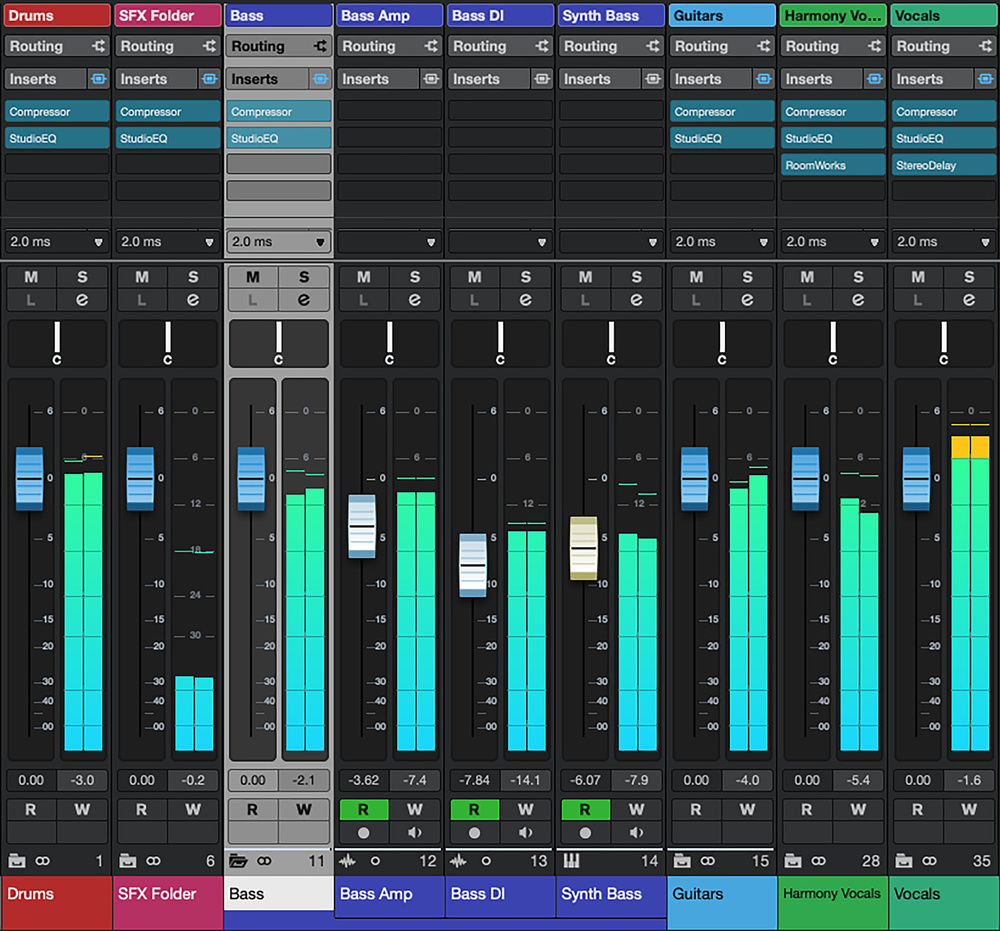Edit channel settings for Harmony Vocals
This screenshot has width=1000, height=931.
click(858, 300)
